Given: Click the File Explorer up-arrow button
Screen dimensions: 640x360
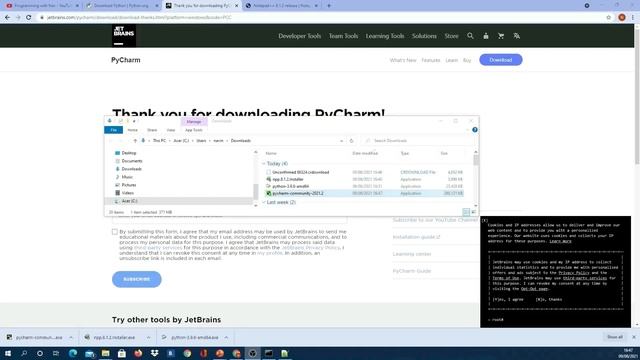Looking at the screenshot, I should 135,141.
